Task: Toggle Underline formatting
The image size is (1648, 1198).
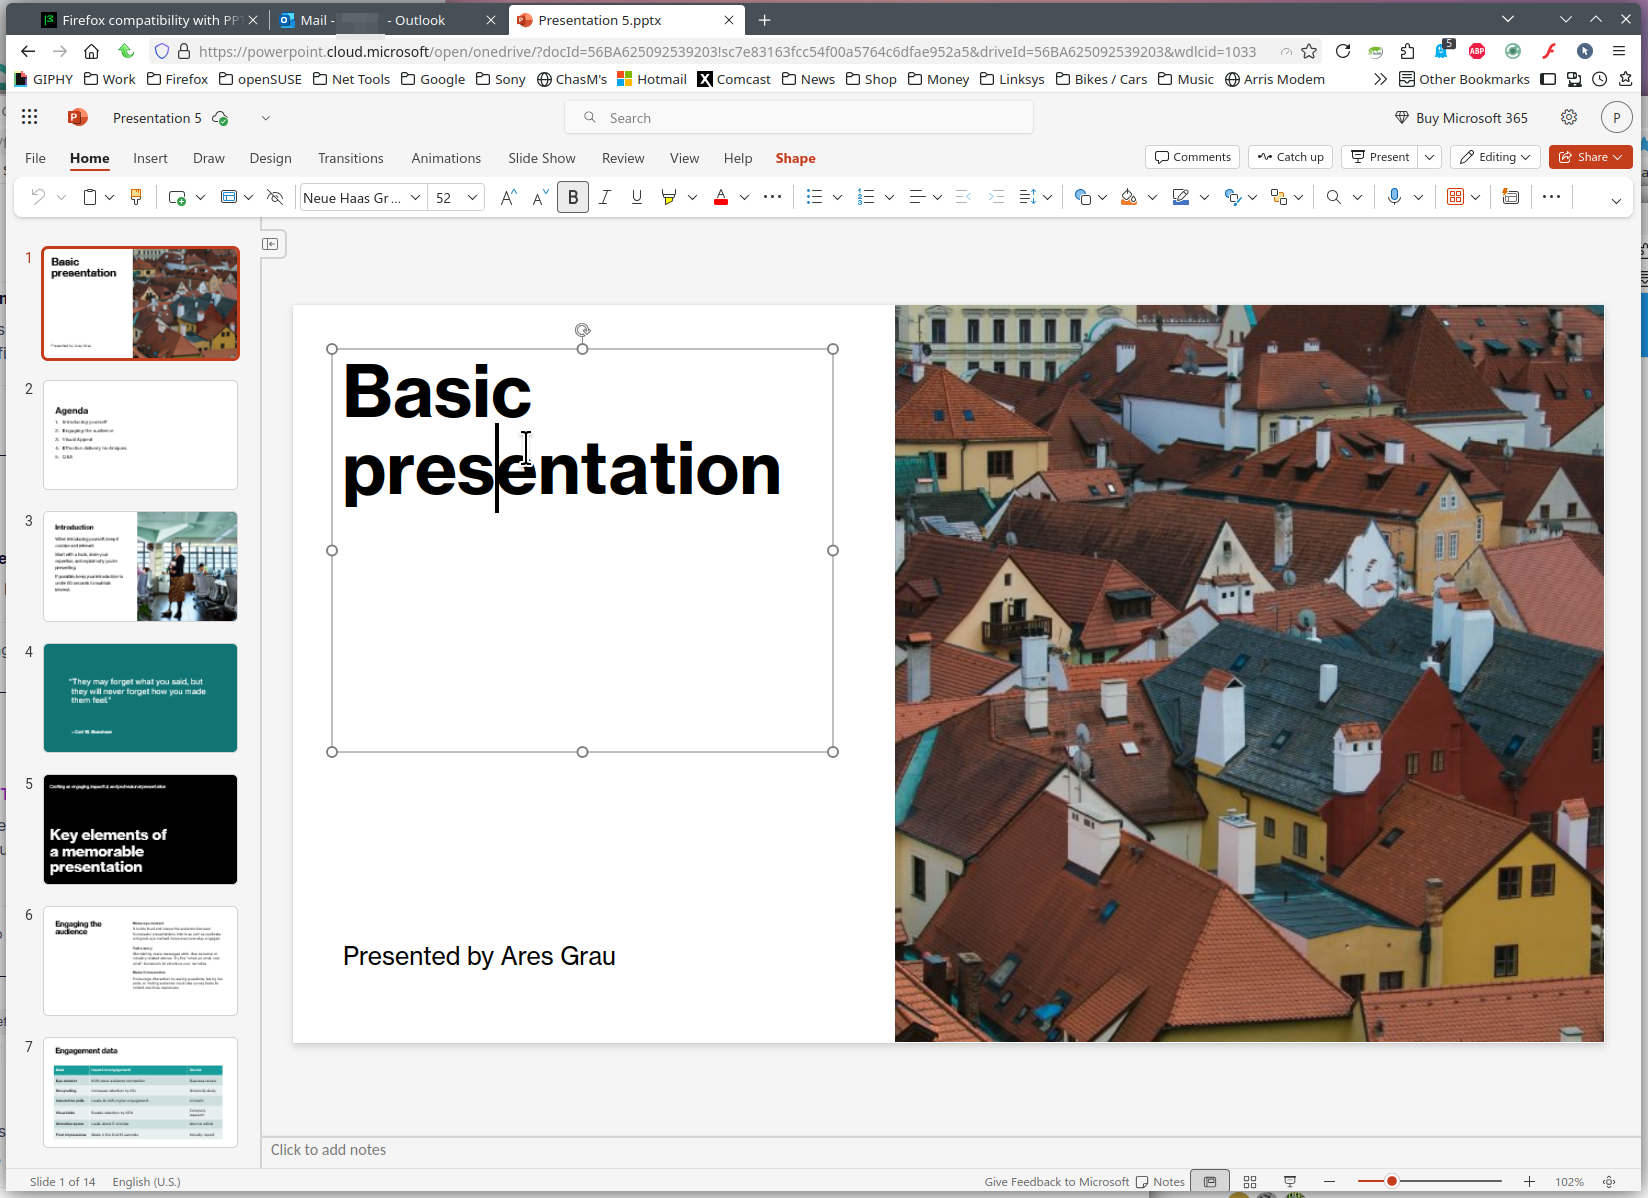Action: [x=637, y=197]
